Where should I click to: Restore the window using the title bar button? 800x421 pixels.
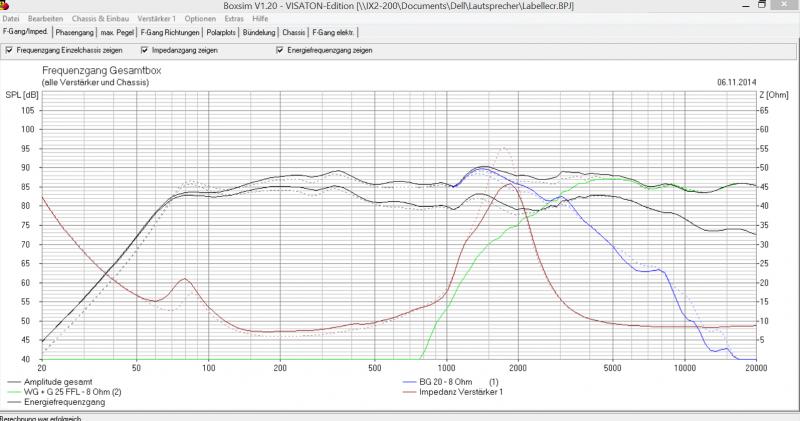[x=762, y=5]
